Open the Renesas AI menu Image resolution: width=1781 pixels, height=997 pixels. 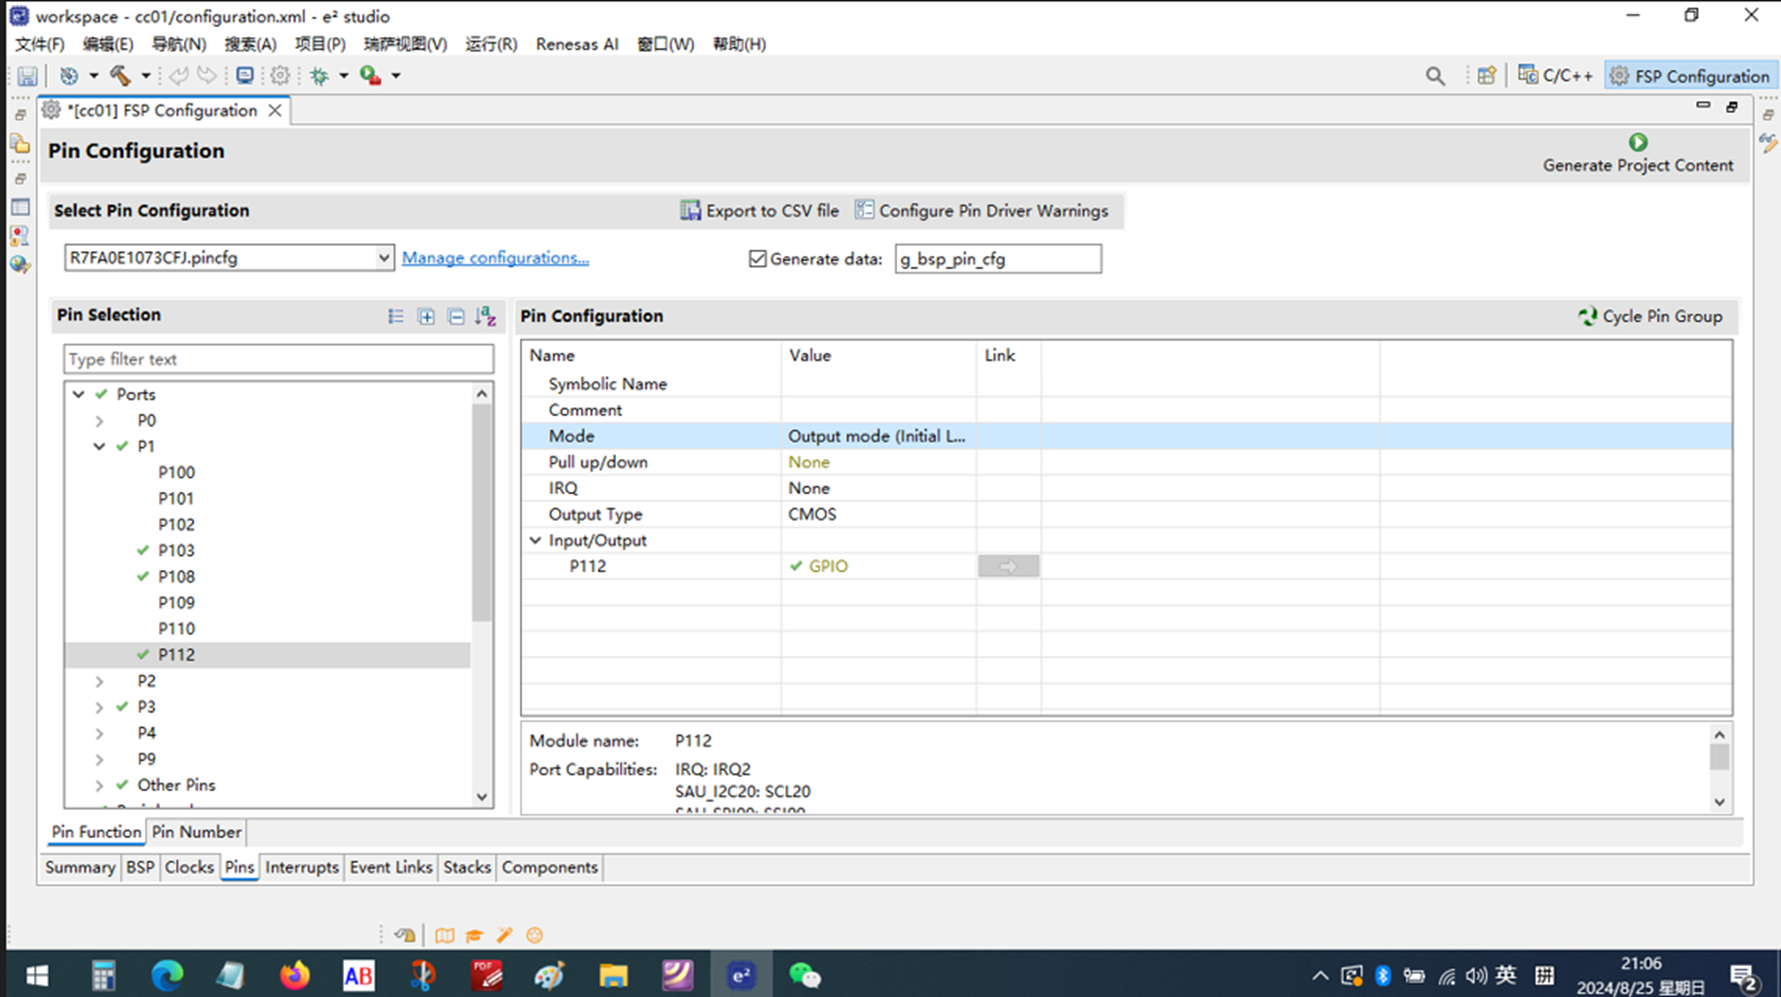tap(577, 44)
